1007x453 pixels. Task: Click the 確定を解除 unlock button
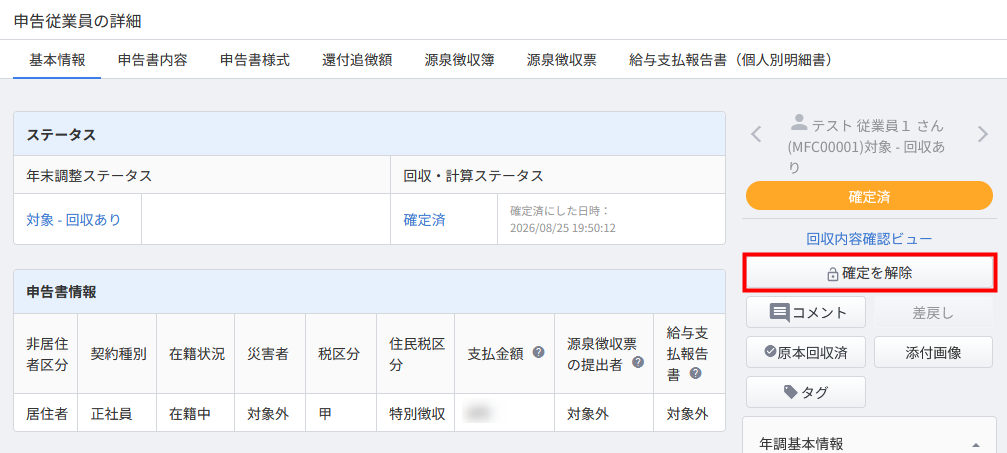click(870, 272)
